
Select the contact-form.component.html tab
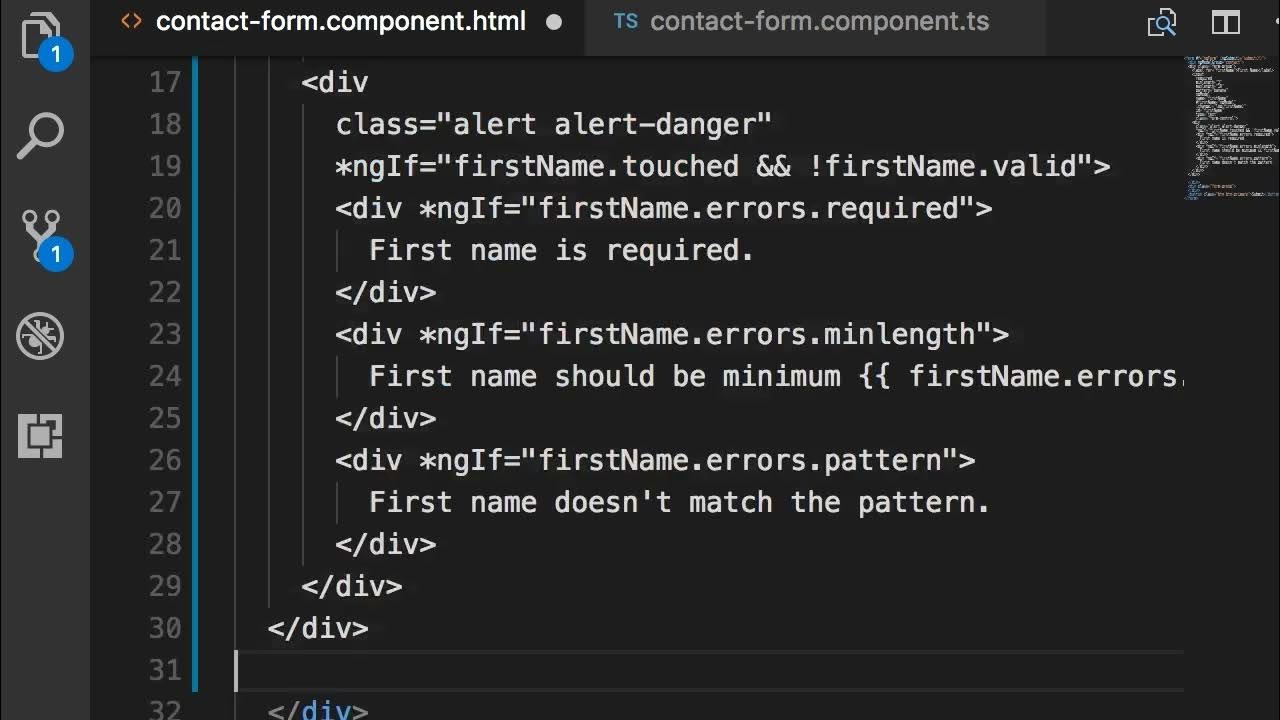point(340,22)
